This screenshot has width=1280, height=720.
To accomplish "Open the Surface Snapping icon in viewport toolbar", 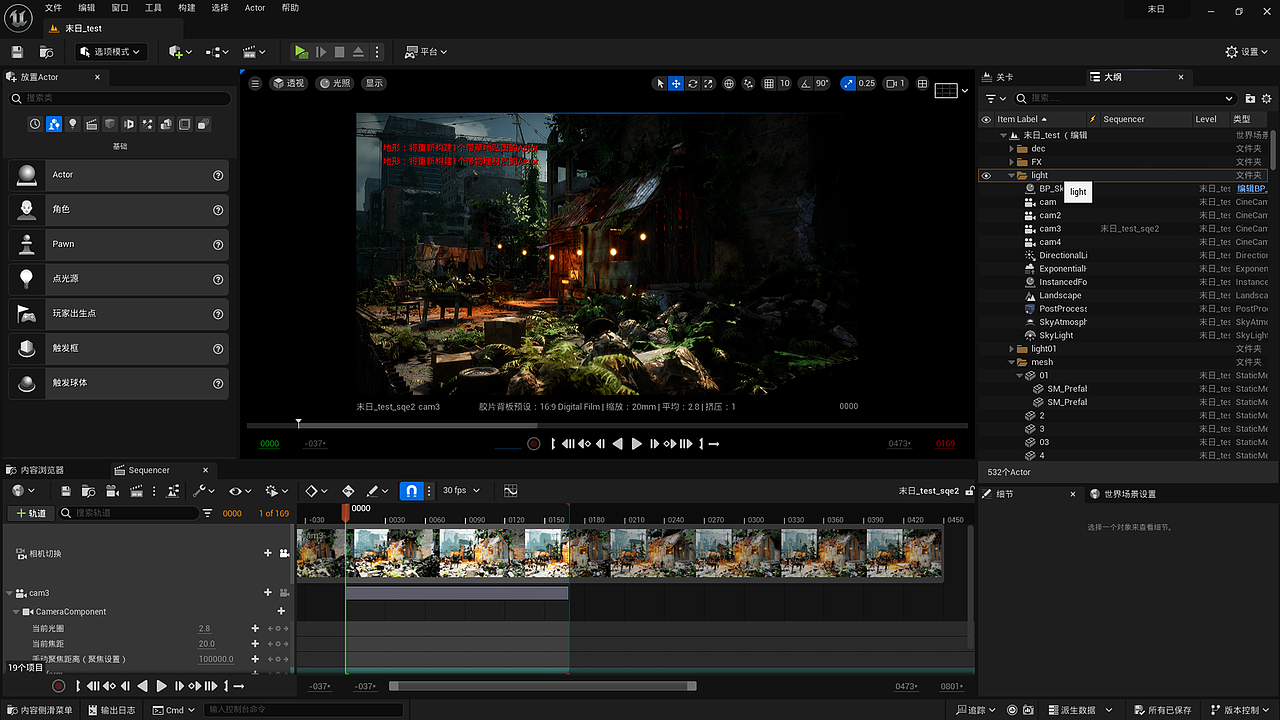I will [x=748, y=84].
